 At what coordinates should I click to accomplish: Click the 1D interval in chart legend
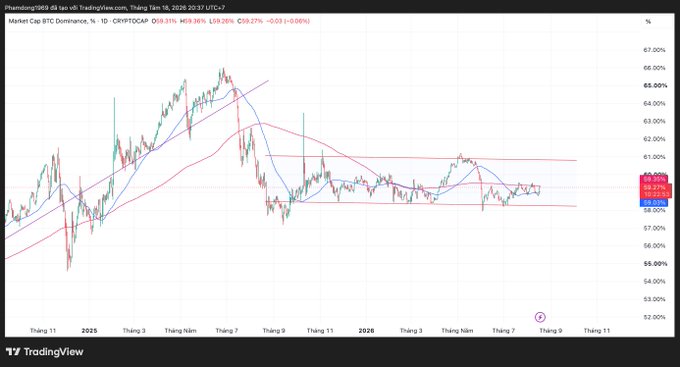(x=104, y=21)
